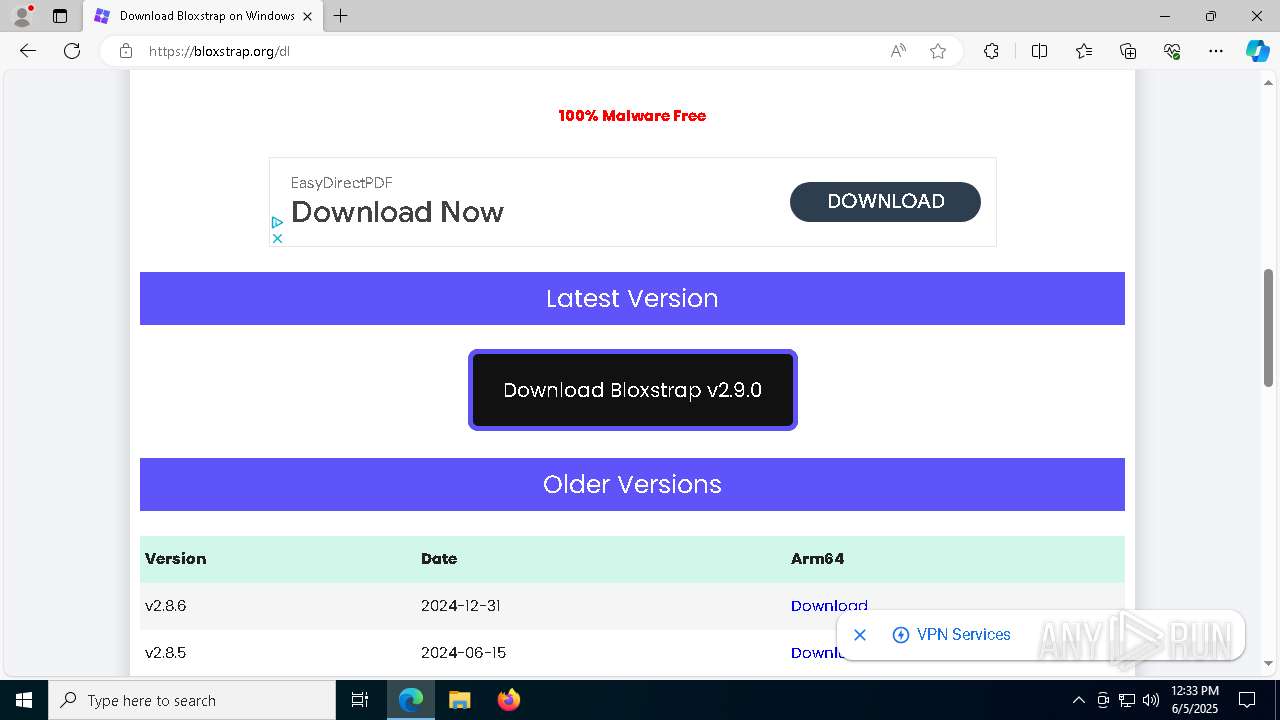Activate Read Aloud icon
The width and height of the screenshot is (1280, 720).
pyautogui.click(x=898, y=51)
